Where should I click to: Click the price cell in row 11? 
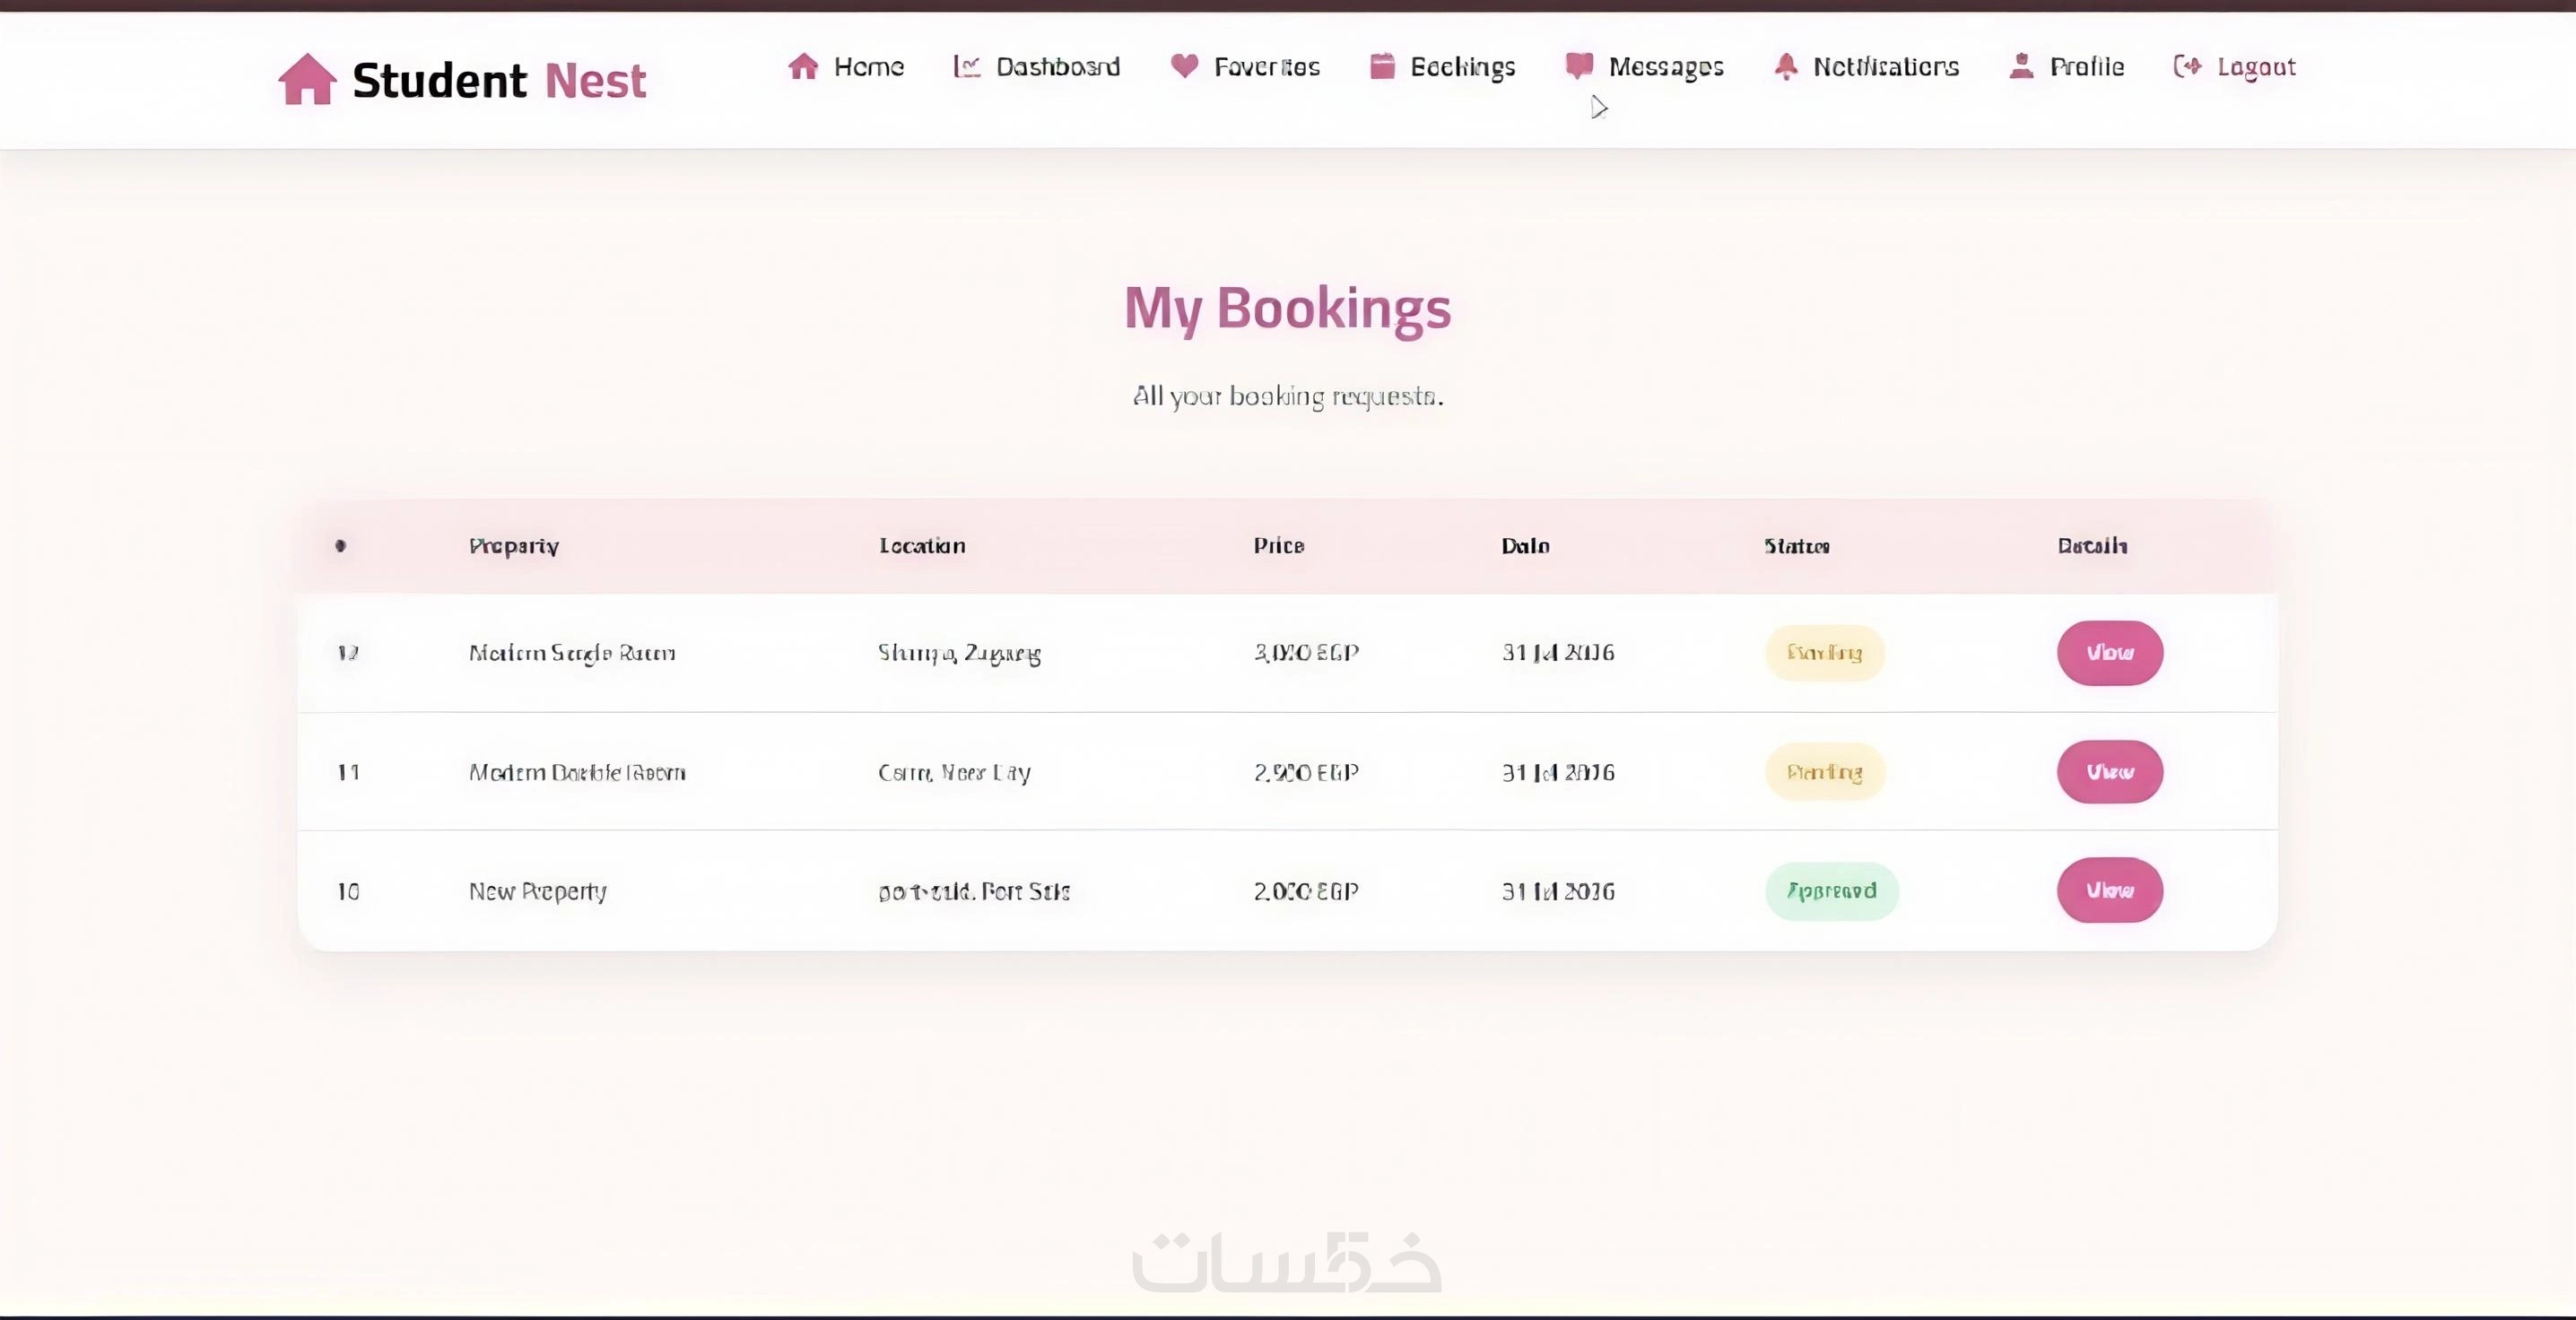click(1306, 772)
